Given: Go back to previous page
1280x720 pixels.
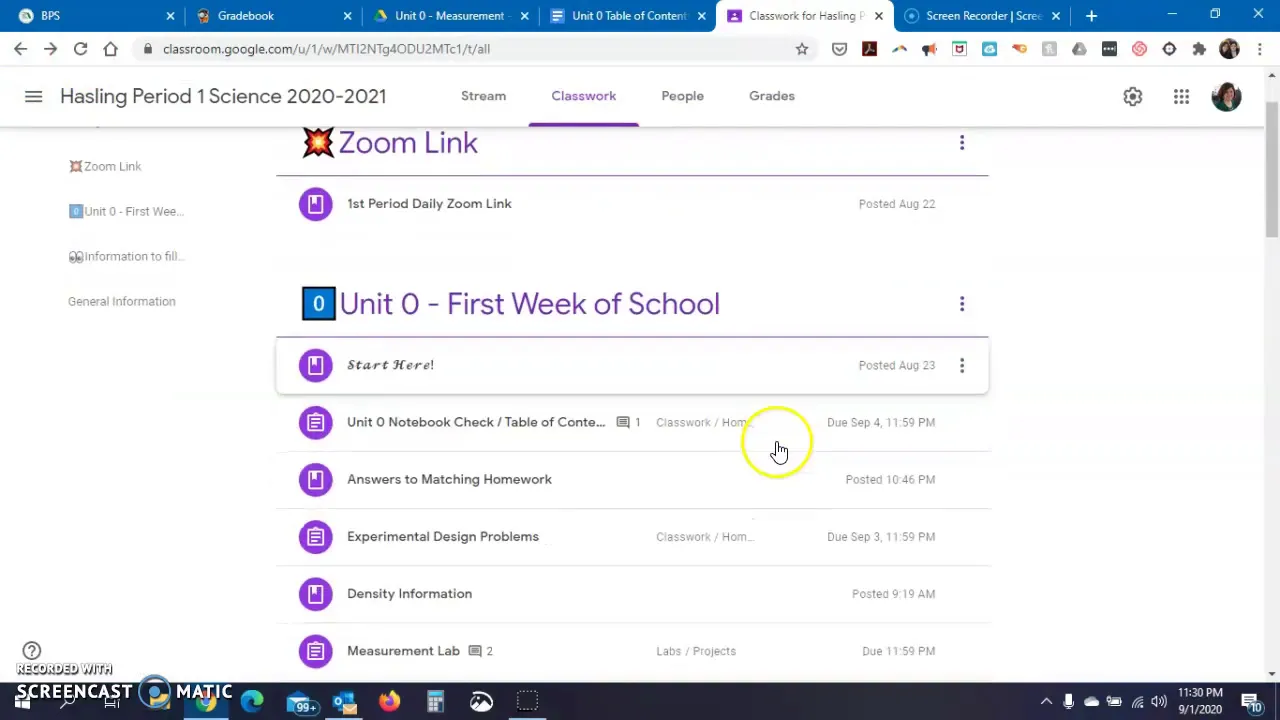Looking at the screenshot, I should [20, 48].
